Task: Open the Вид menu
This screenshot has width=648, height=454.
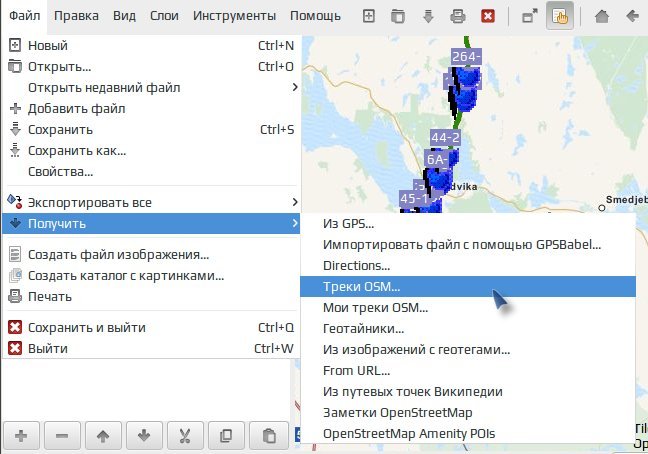Action: pyautogui.click(x=124, y=16)
